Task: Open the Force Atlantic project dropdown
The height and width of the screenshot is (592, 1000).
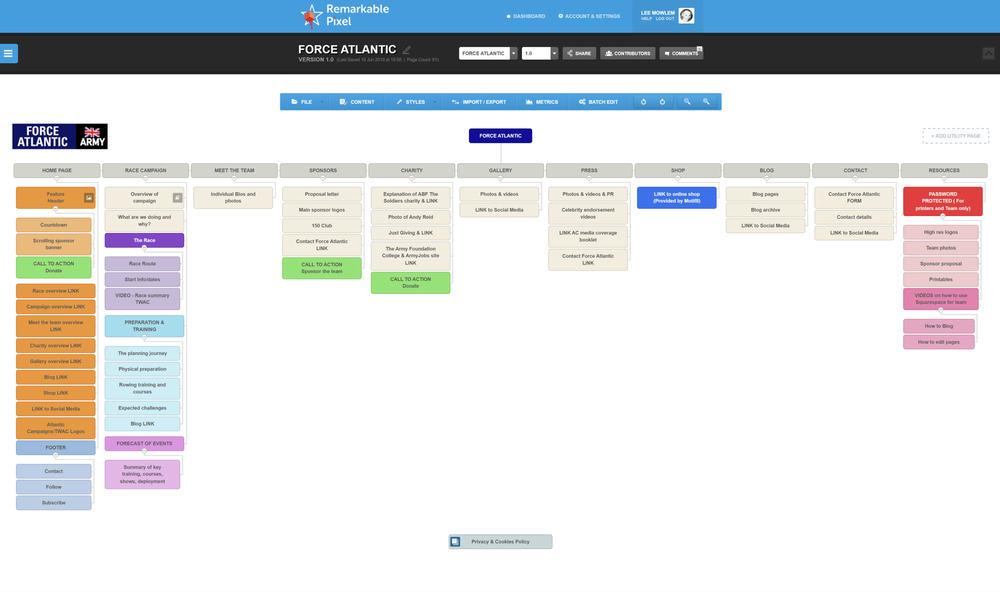Action: (x=513, y=54)
